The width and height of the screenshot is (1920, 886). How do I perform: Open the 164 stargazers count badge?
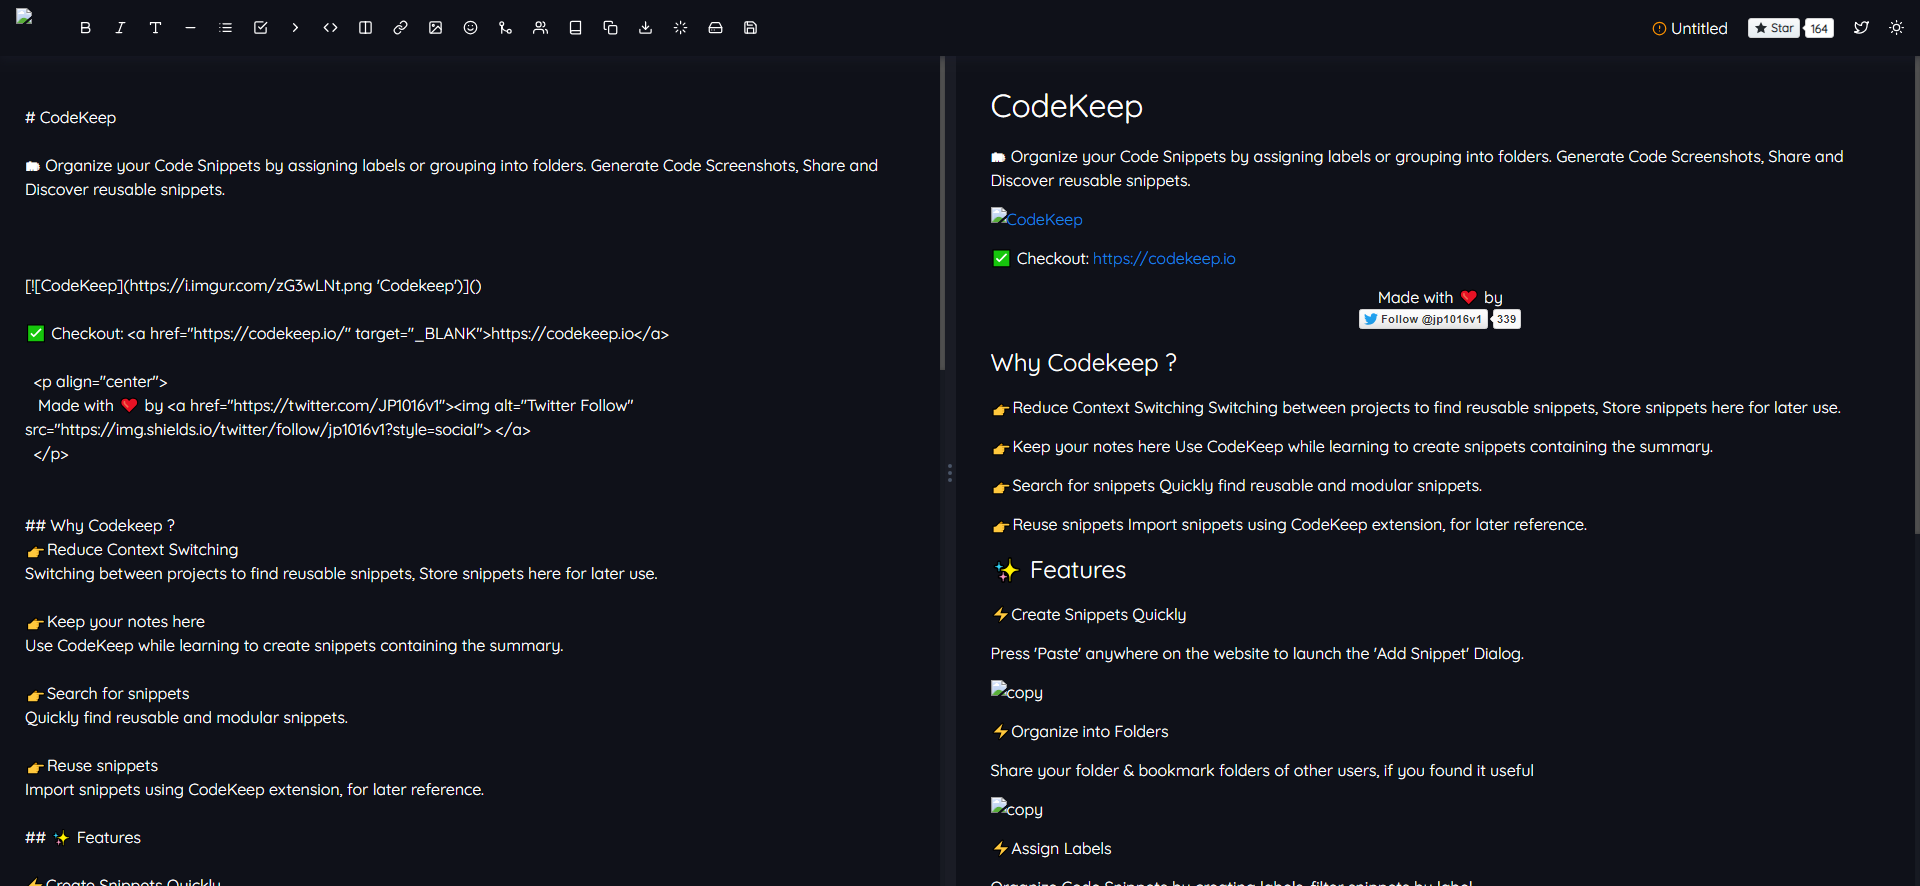[x=1819, y=28]
